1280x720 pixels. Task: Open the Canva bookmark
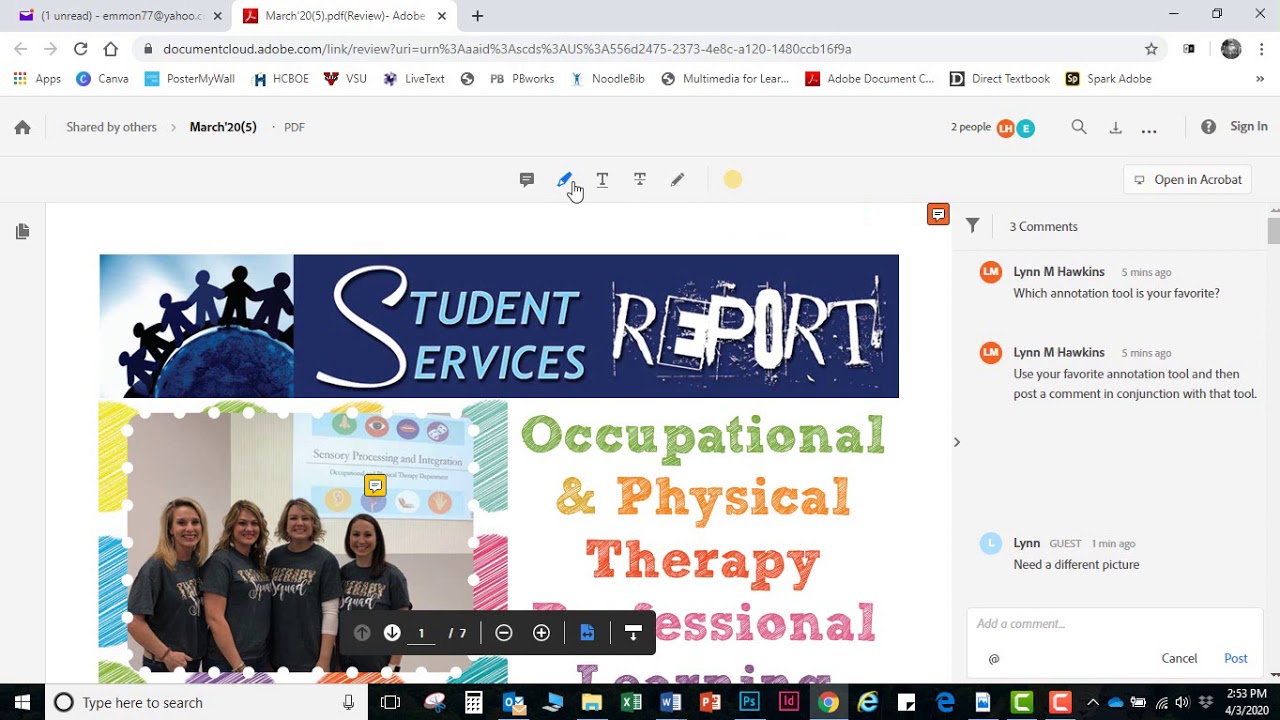pos(103,79)
